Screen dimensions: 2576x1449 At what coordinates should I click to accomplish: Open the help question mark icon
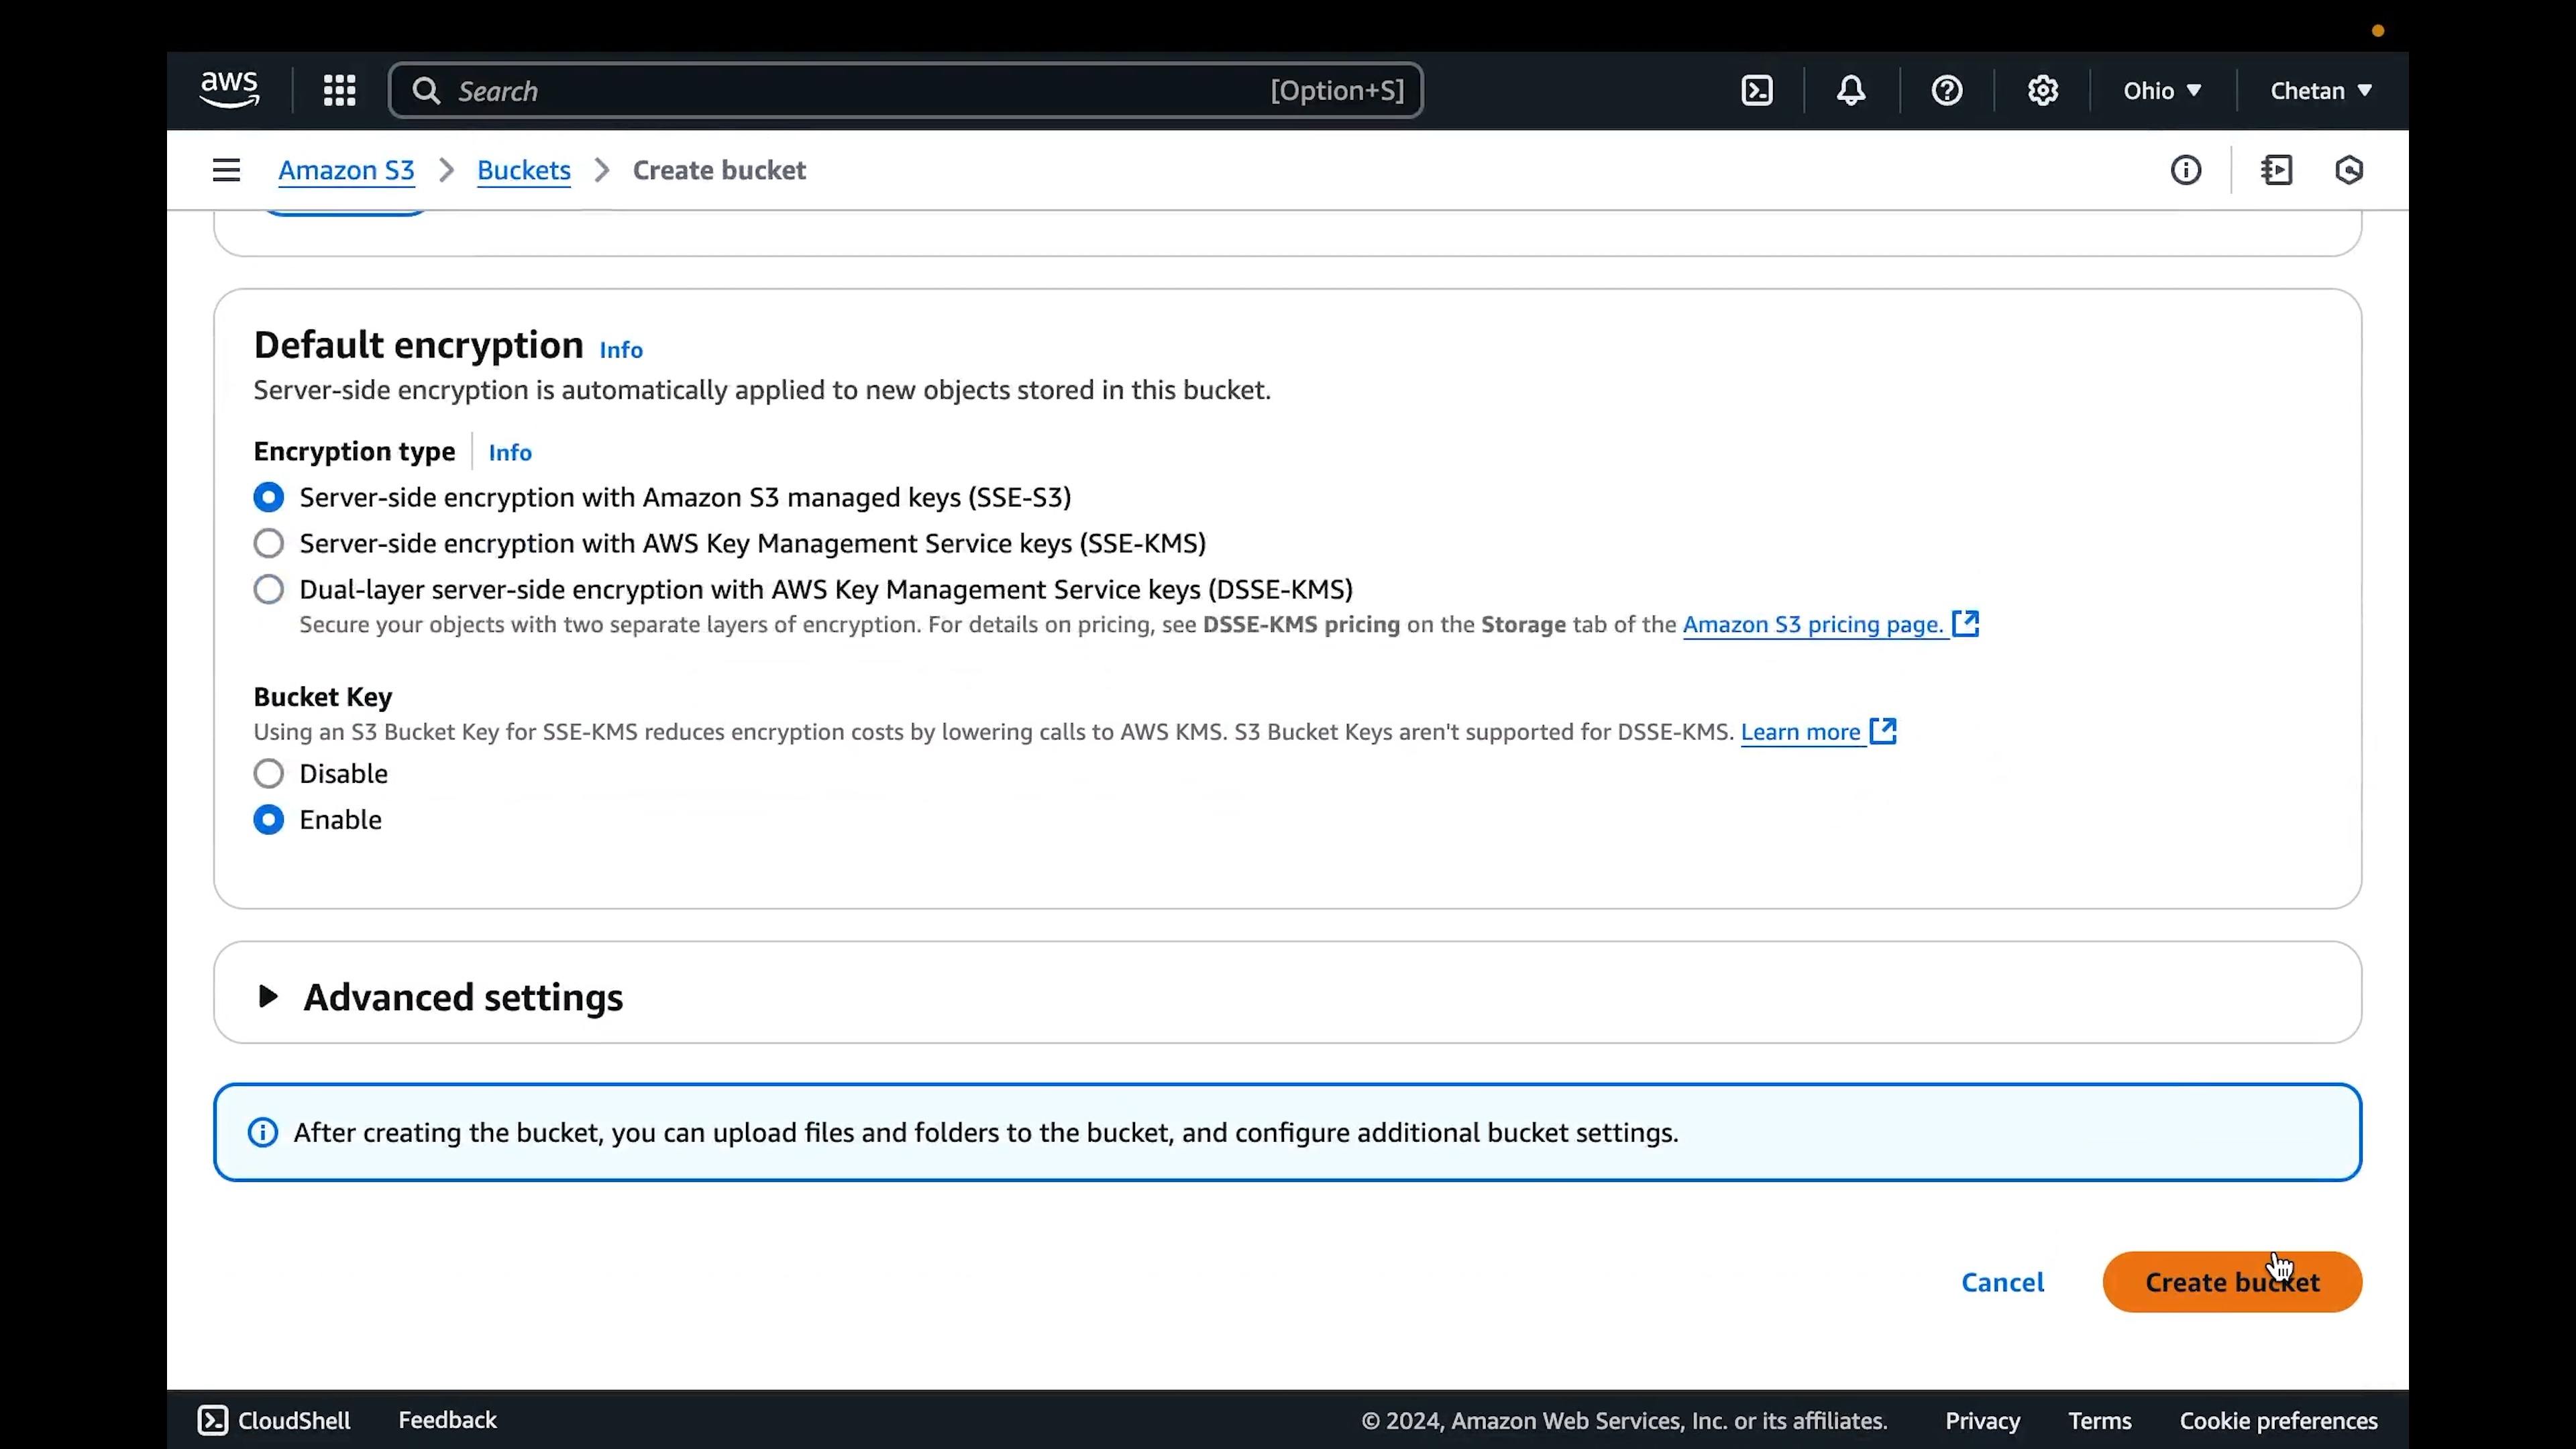coord(1946,90)
